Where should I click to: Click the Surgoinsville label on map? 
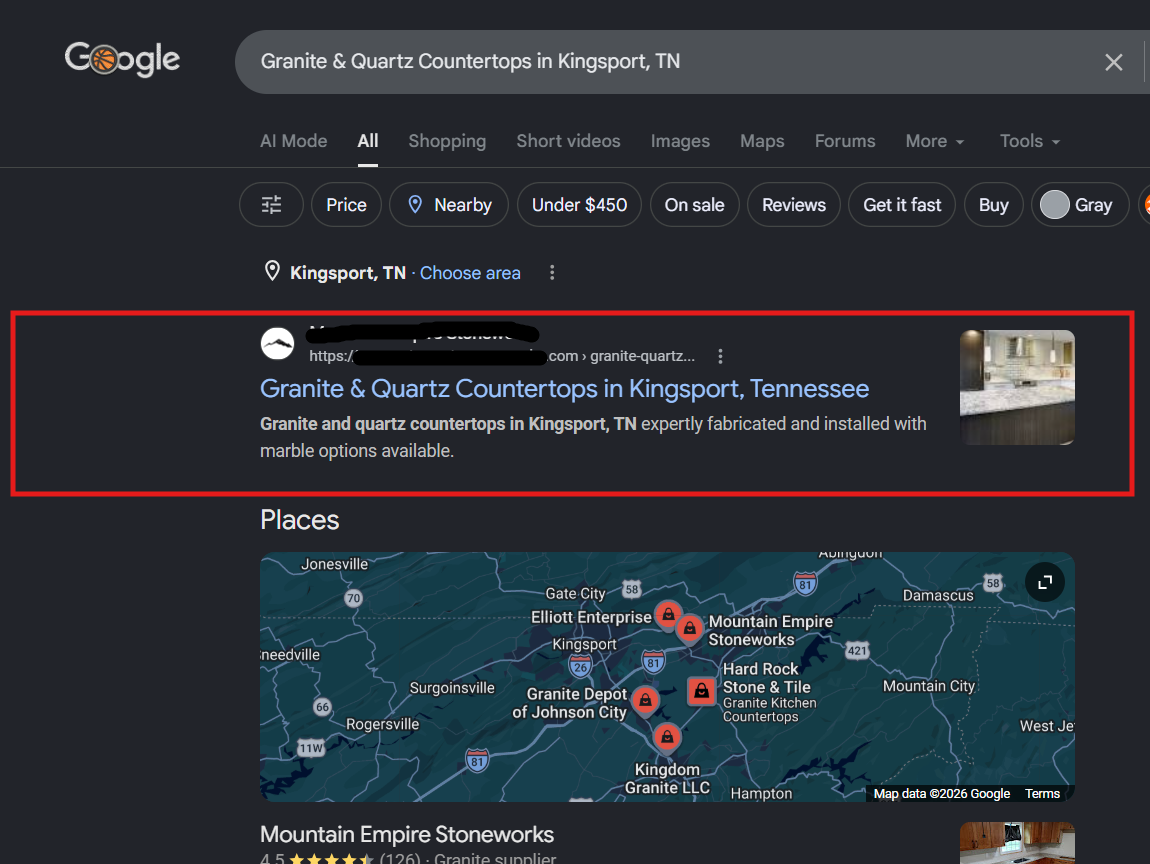point(452,688)
